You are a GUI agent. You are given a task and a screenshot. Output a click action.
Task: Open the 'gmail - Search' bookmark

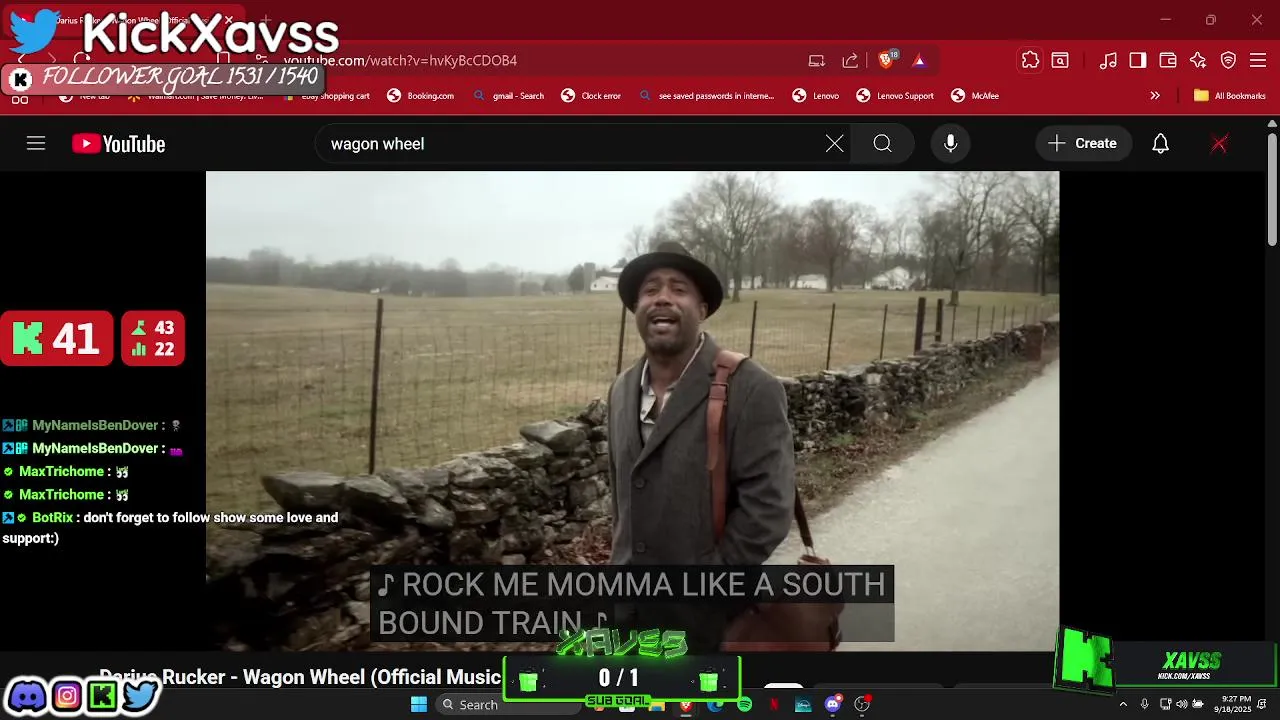click(x=508, y=96)
